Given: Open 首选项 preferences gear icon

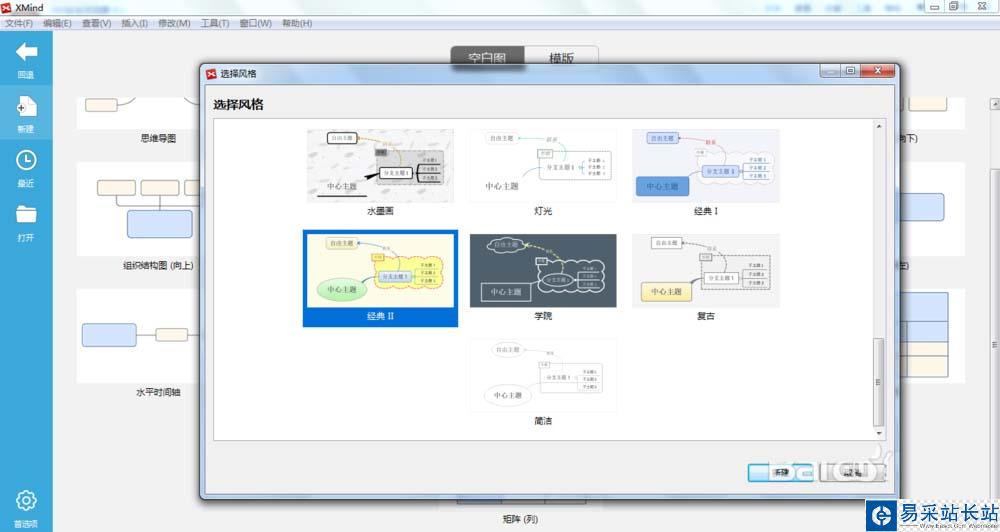Looking at the screenshot, I should (26, 501).
